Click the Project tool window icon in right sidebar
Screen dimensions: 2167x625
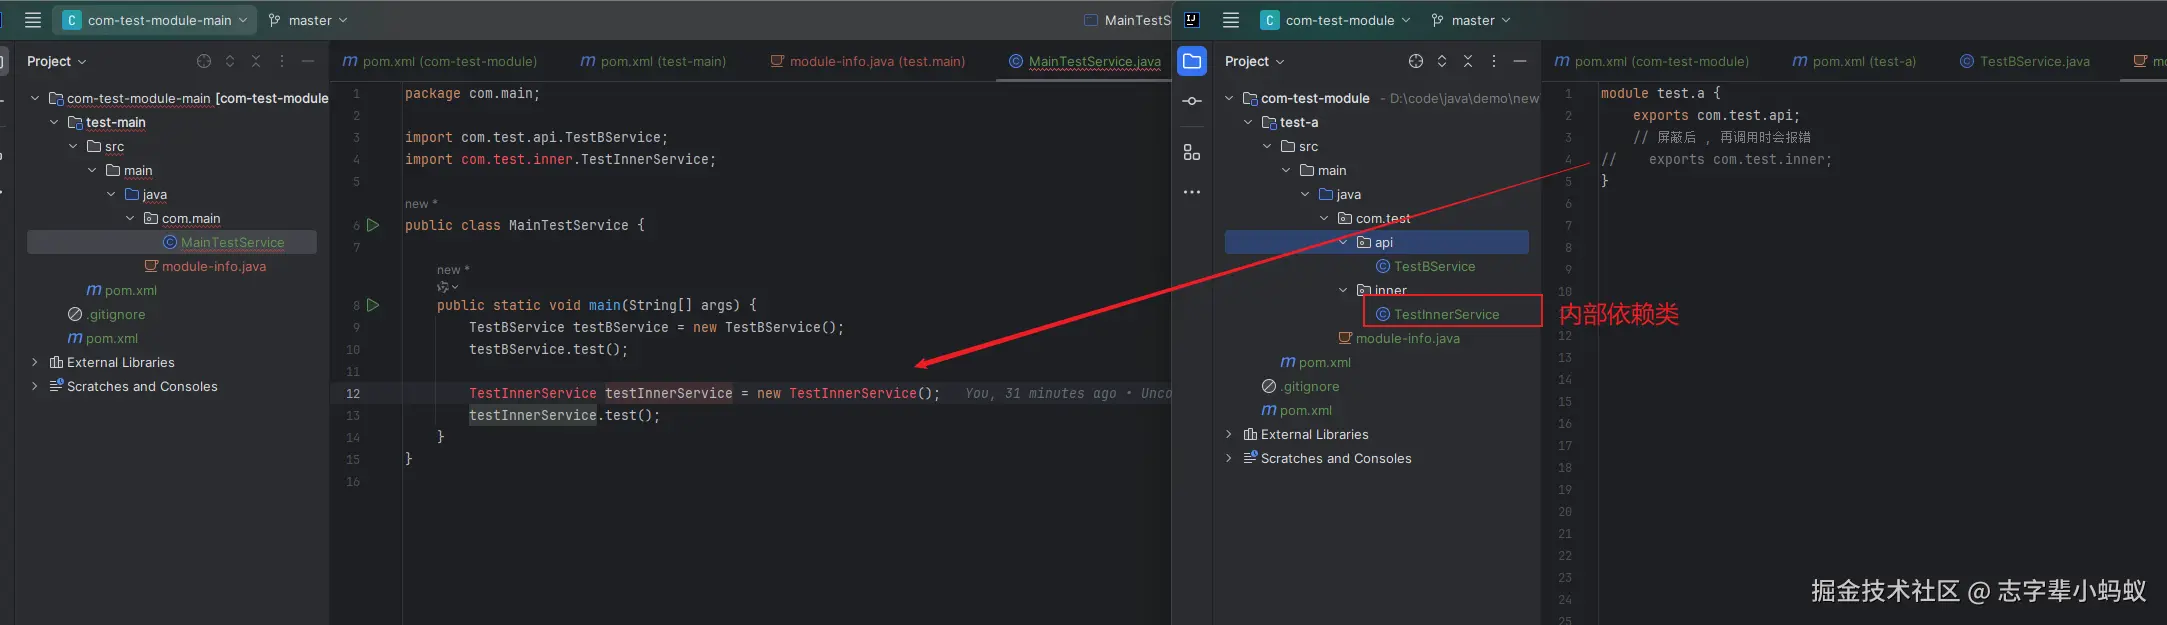[1192, 61]
